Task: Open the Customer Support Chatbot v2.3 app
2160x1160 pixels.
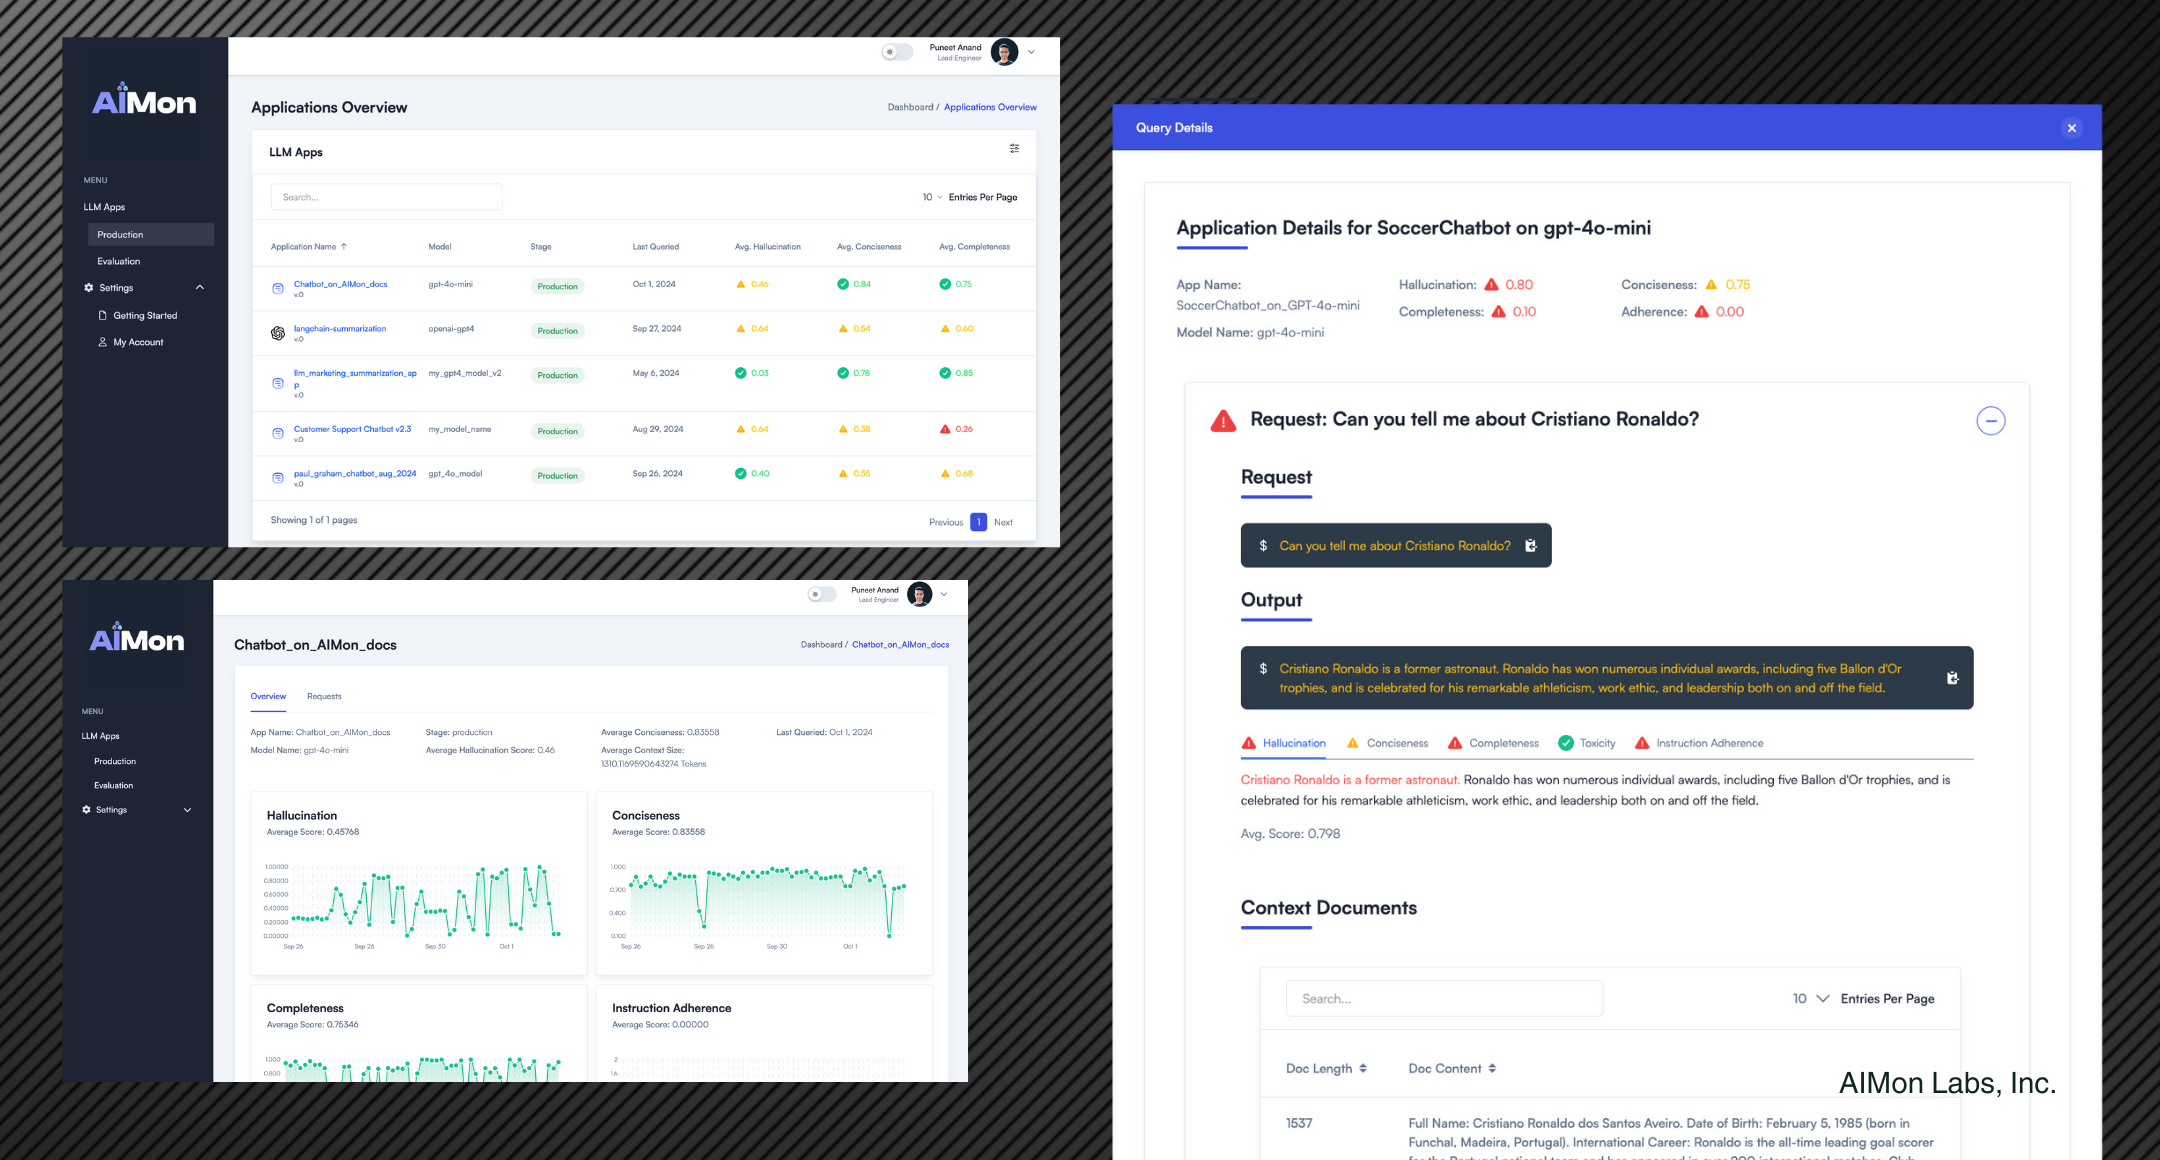Action: coord(353,428)
